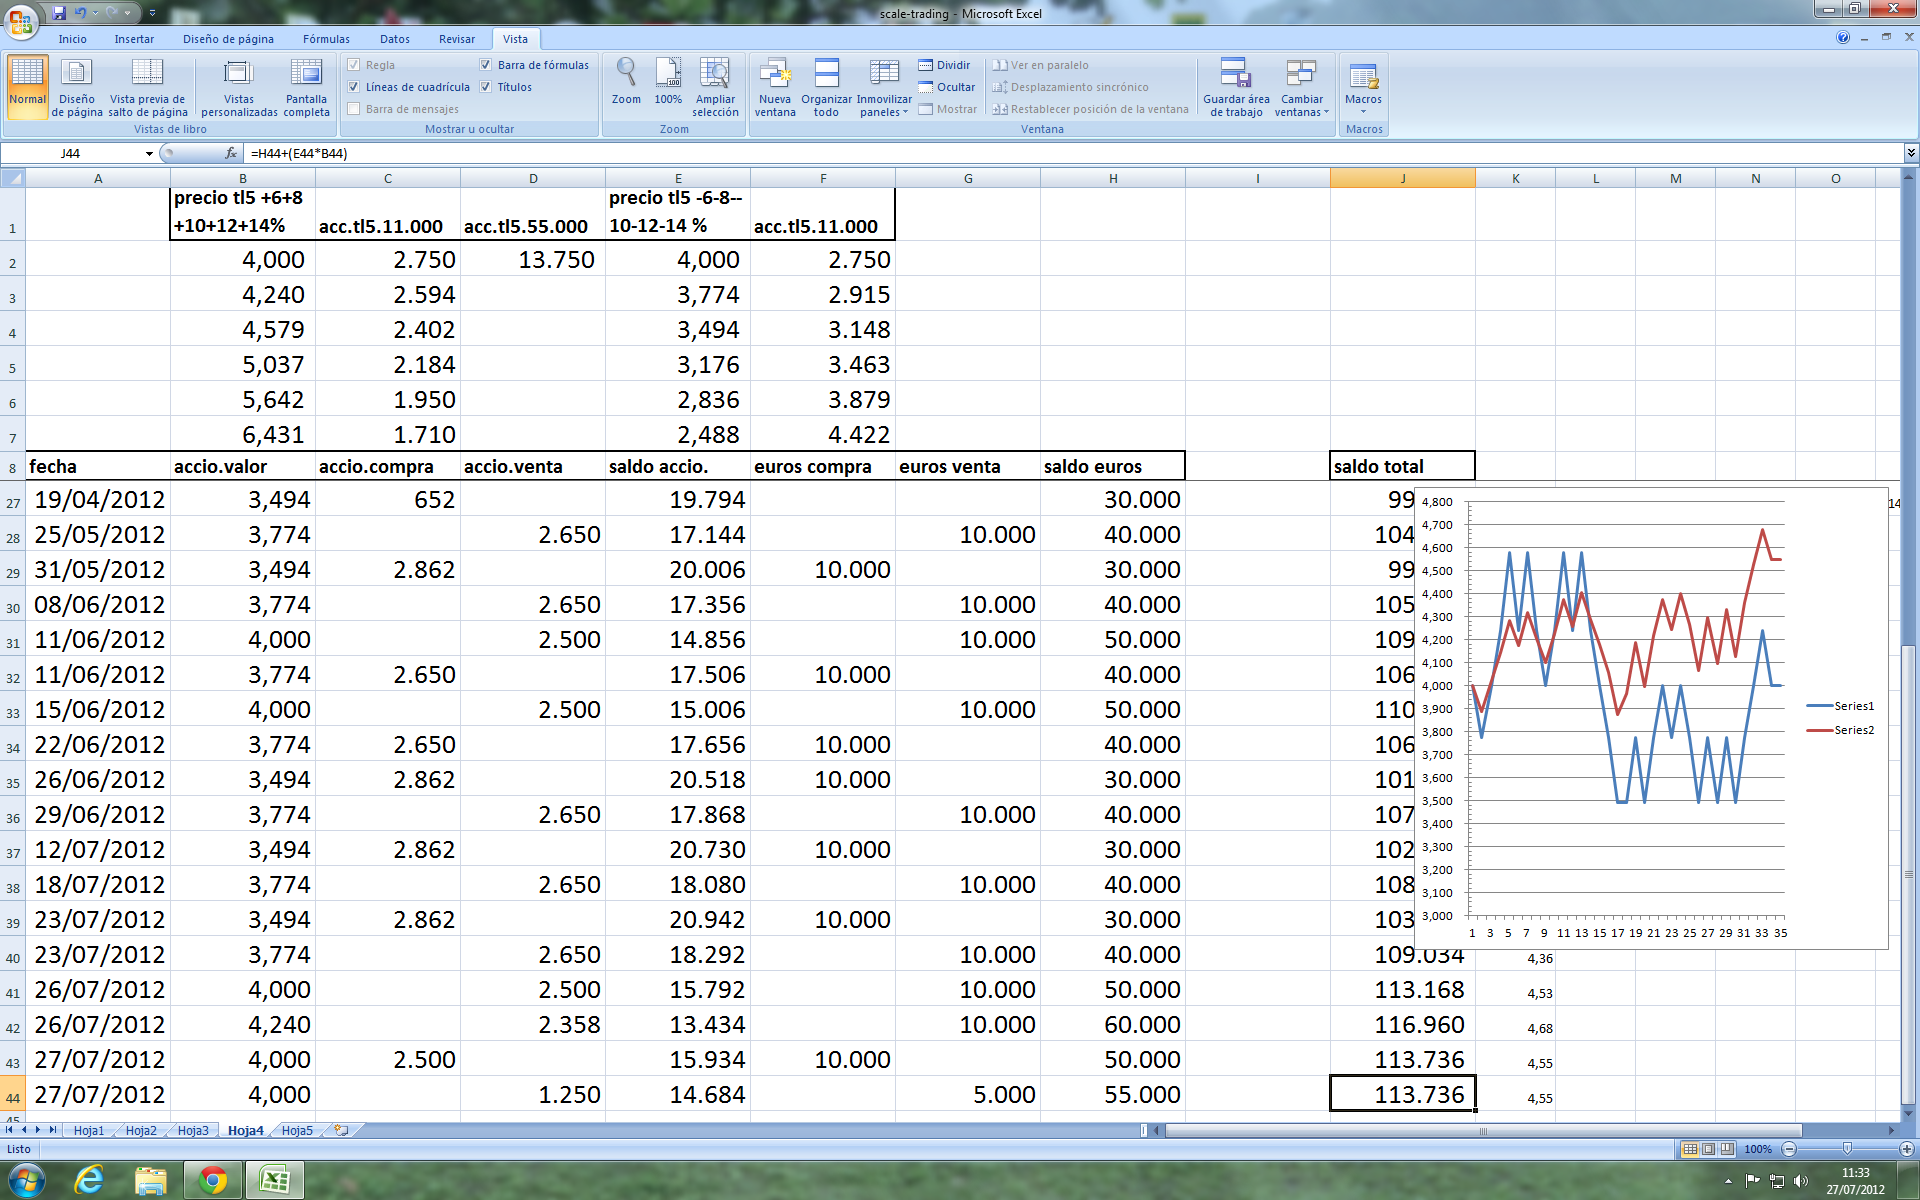1920x1200 pixels.
Task: Click the Dividir button
Action: click(945, 65)
